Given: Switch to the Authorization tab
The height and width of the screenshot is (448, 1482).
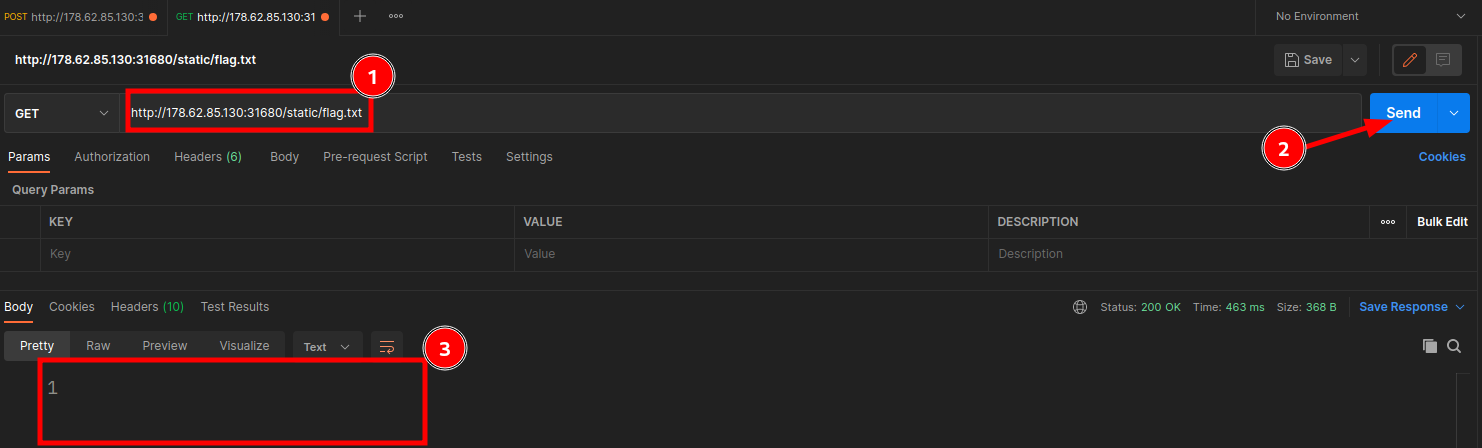Looking at the screenshot, I should tap(112, 157).
